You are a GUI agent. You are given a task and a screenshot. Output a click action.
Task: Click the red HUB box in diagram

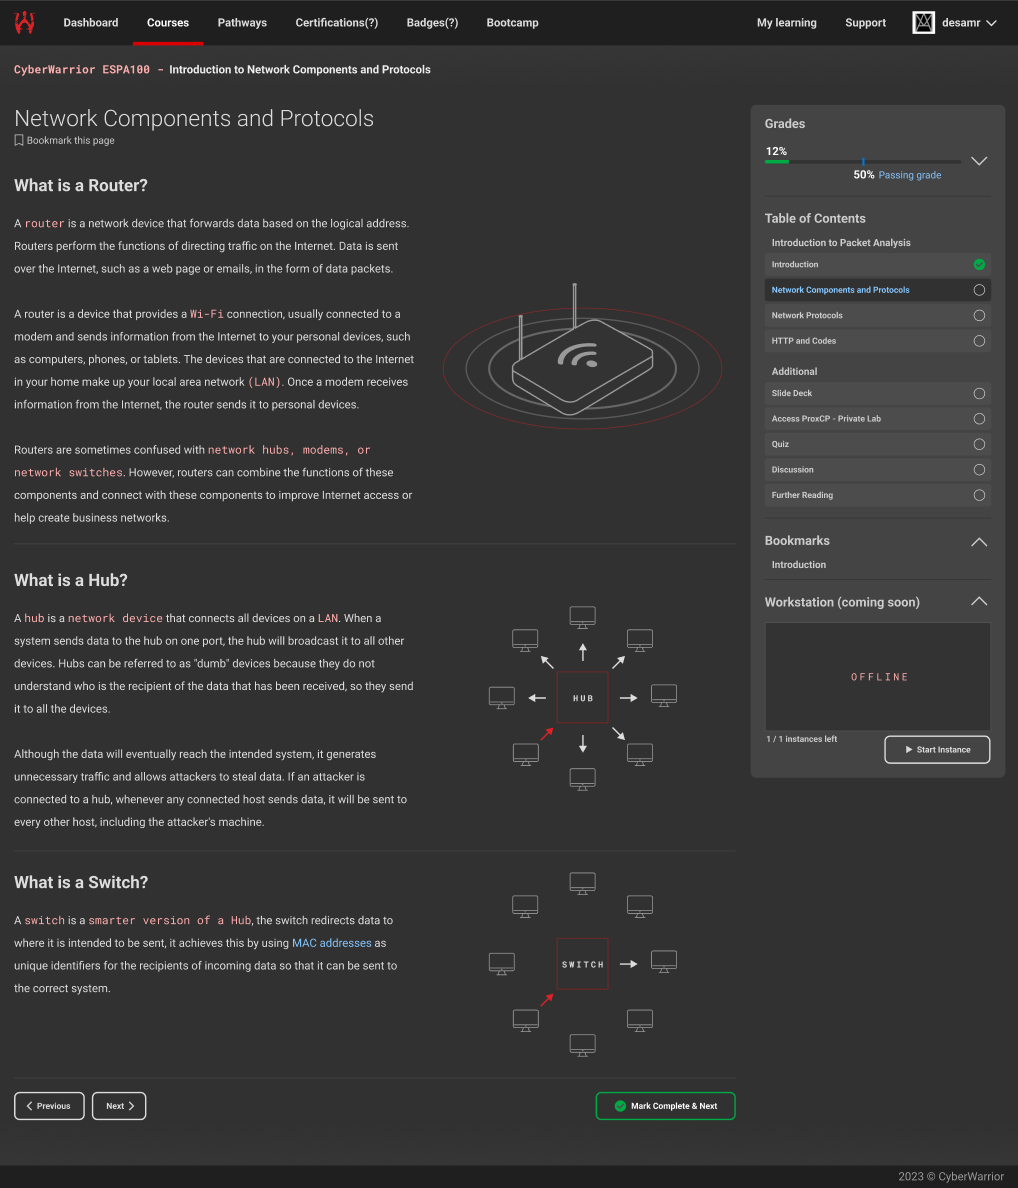[583, 698]
